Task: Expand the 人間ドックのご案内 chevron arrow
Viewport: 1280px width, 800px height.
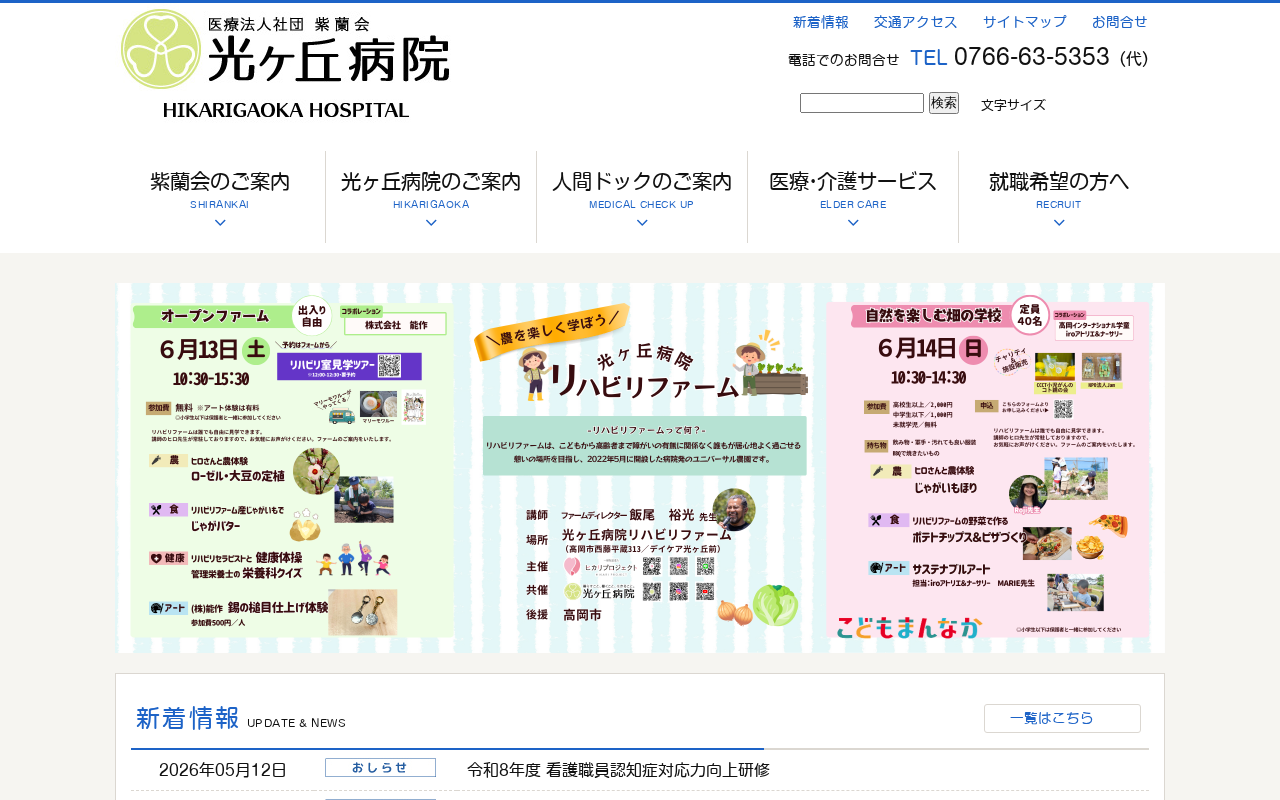Action: click(x=642, y=223)
